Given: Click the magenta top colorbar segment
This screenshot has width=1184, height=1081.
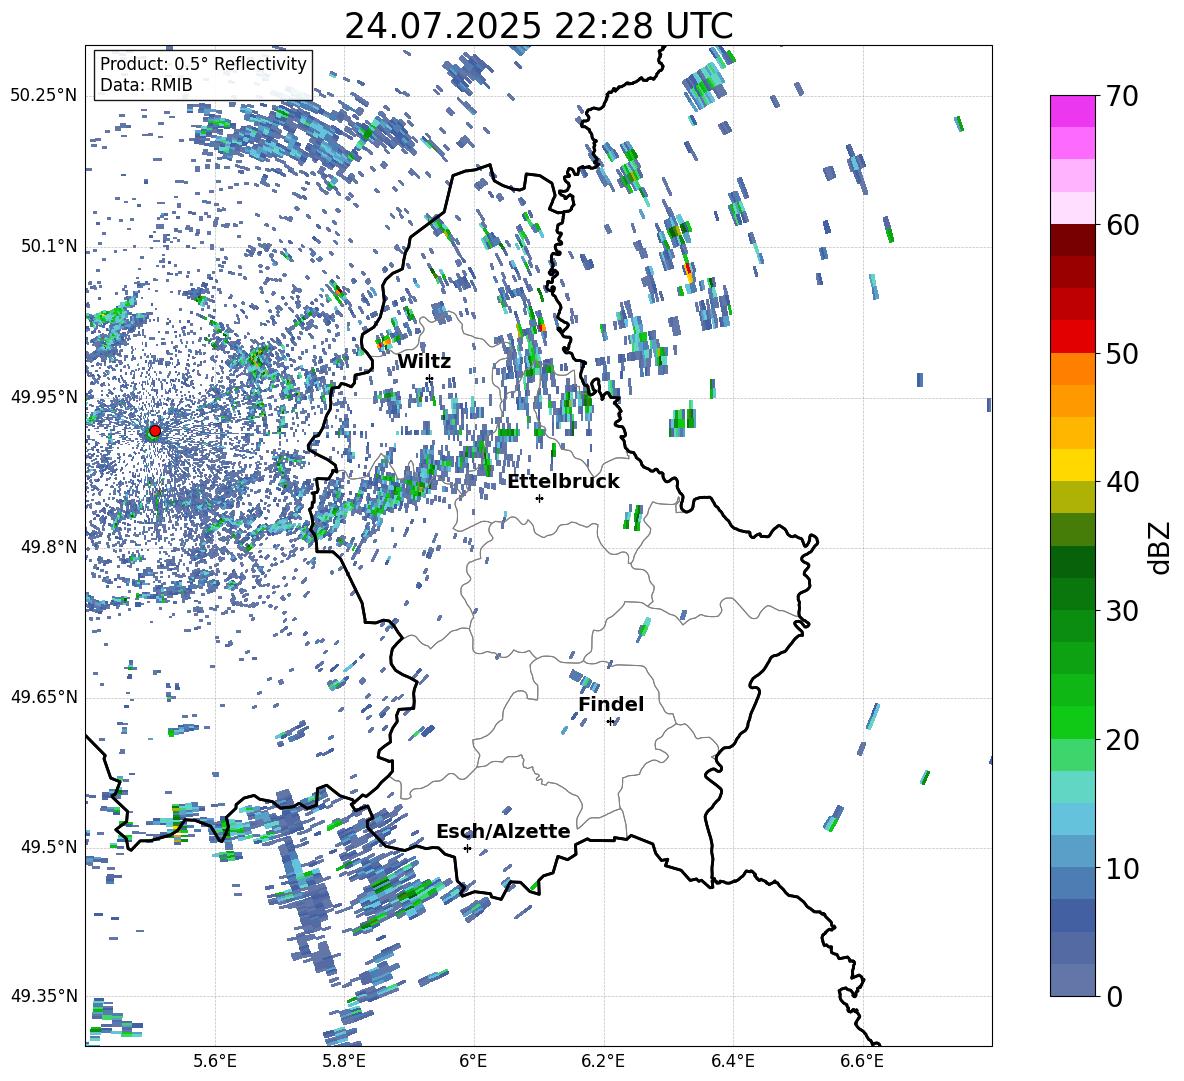Looking at the screenshot, I should (1073, 111).
